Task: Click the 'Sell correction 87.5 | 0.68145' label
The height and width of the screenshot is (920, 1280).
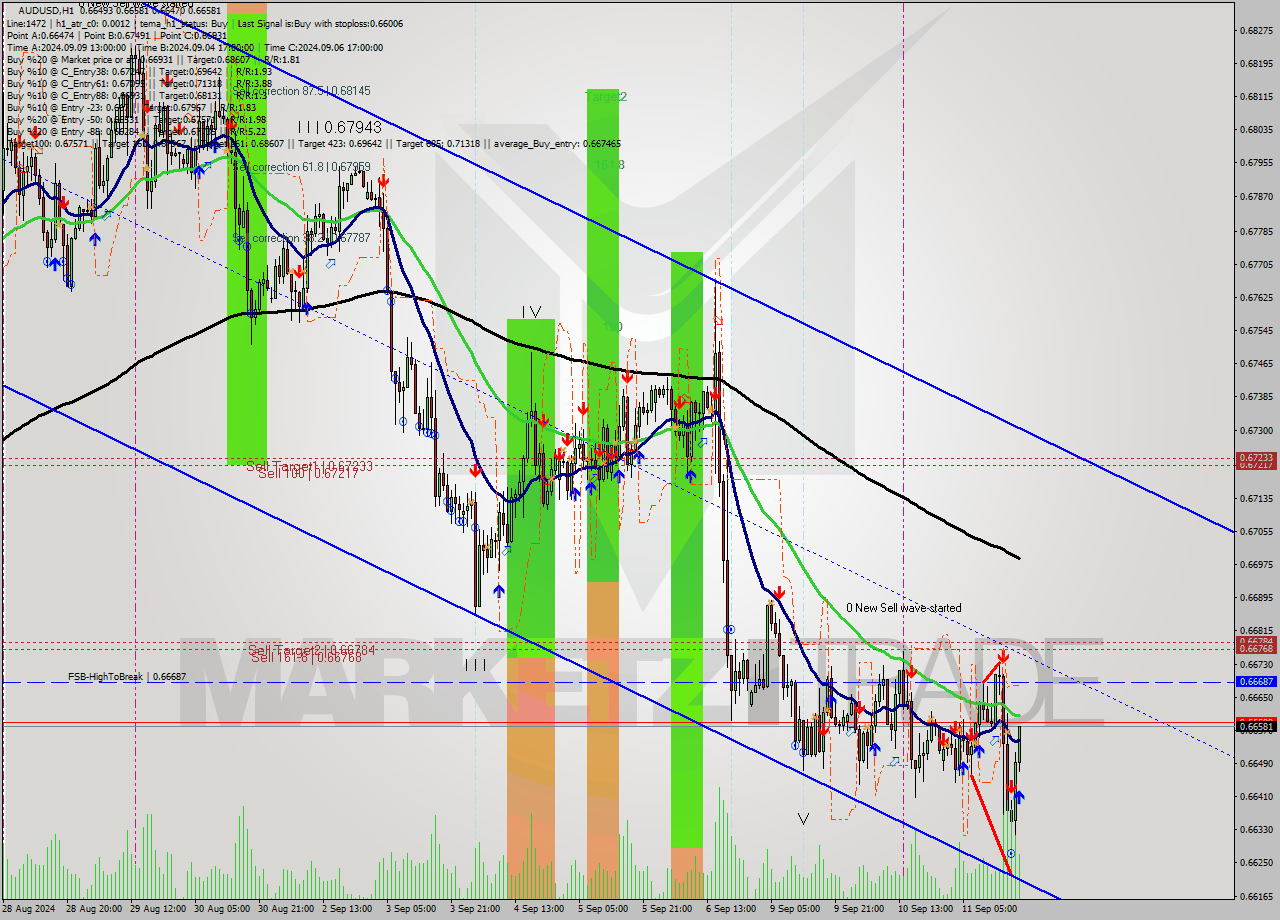Action: pos(301,91)
